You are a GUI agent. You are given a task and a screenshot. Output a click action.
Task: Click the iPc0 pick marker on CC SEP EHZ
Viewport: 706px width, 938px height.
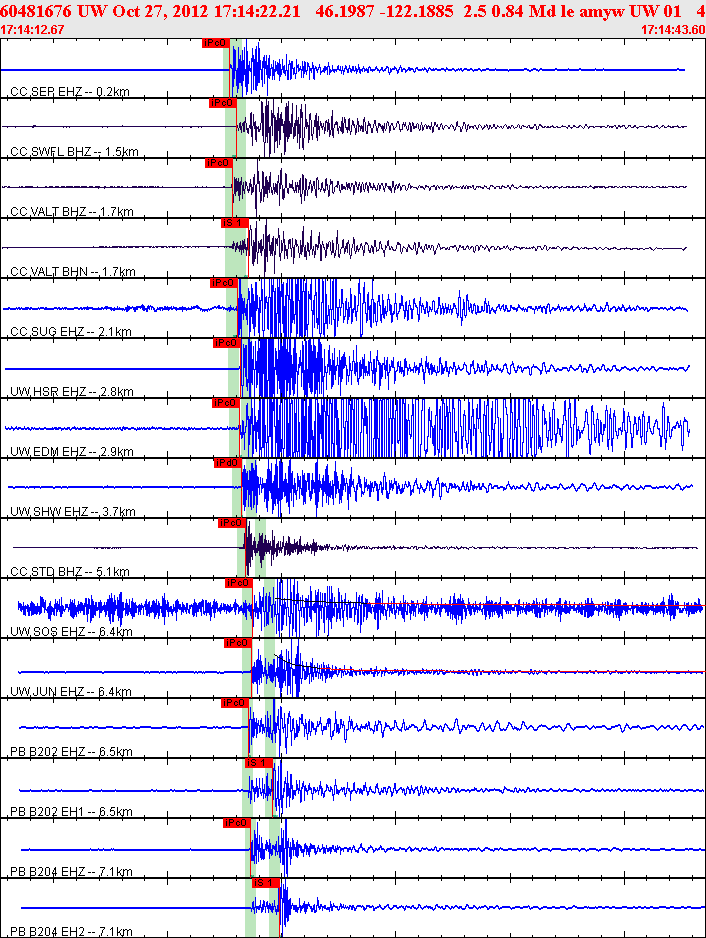216,43
